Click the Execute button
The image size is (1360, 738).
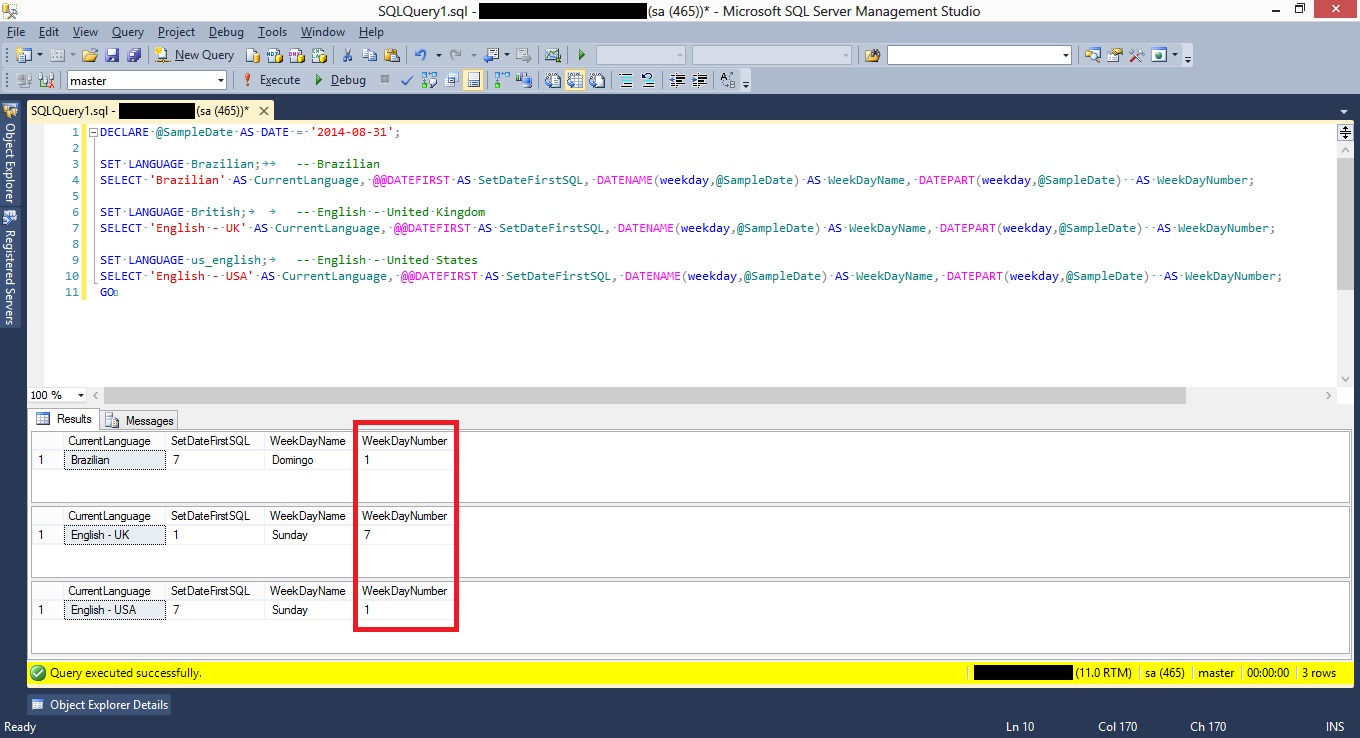click(x=271, y=80)
